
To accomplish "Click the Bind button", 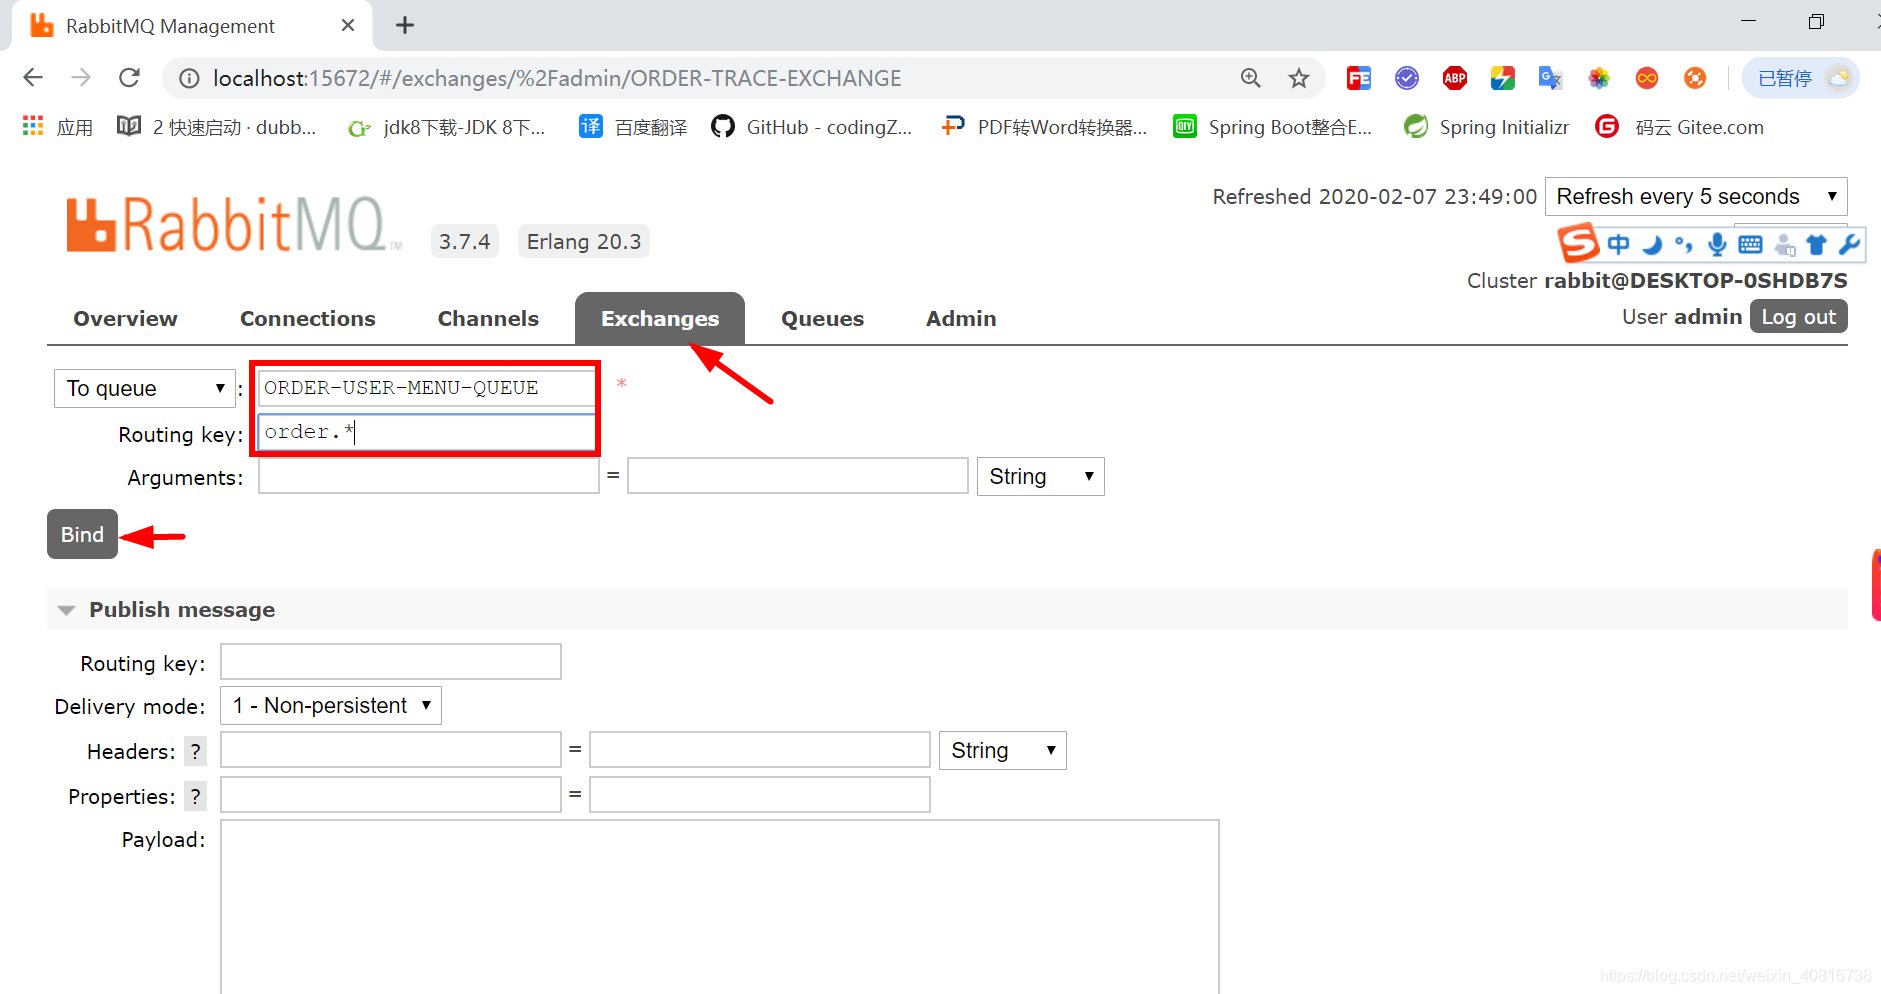I will click(x=82, y=534).
